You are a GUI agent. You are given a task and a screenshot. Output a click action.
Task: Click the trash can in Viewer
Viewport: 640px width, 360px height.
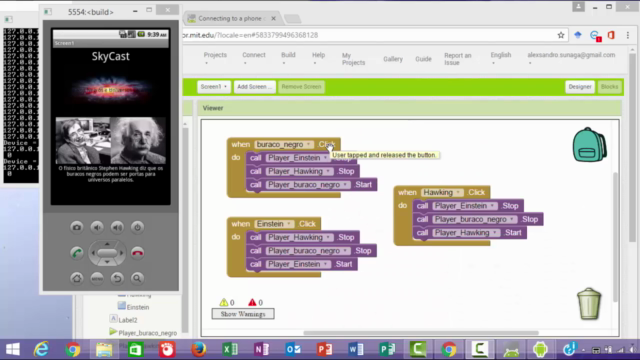(589, 304)
